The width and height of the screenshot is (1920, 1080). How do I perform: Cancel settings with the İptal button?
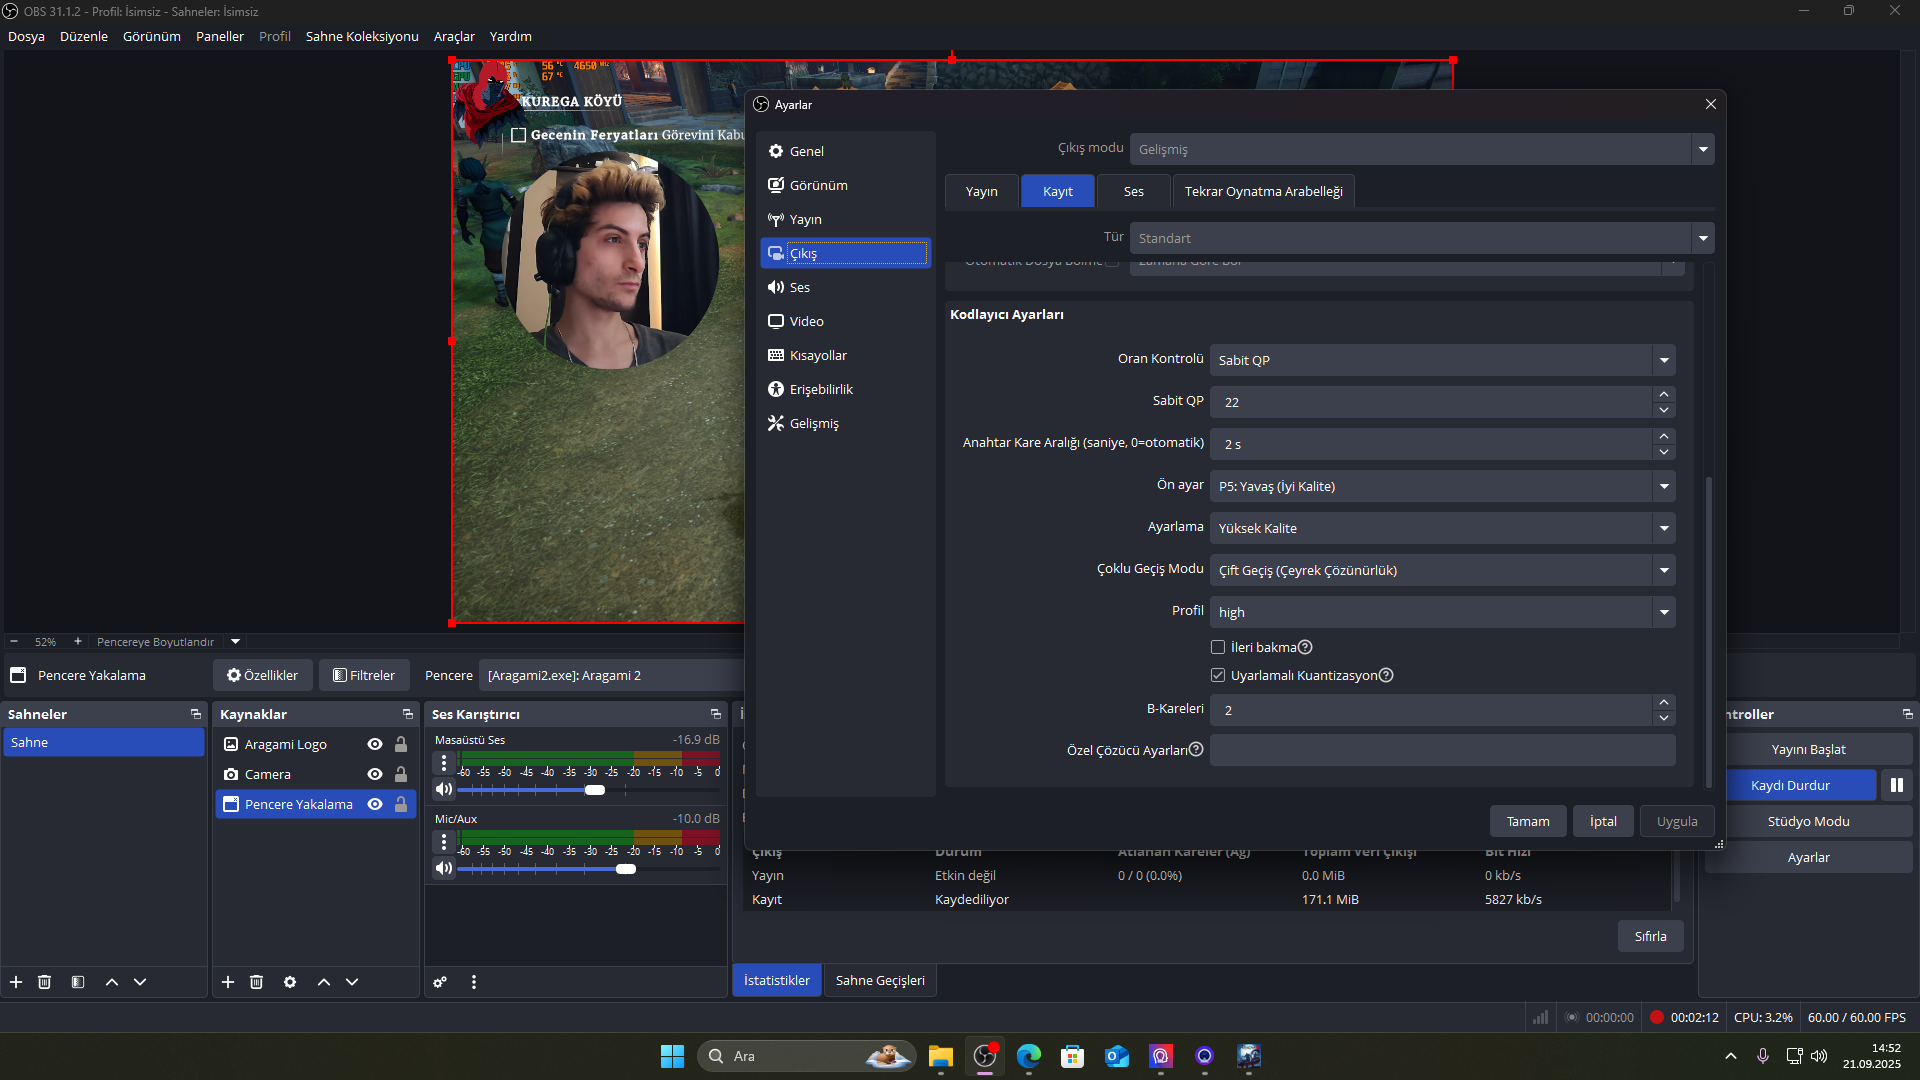coord(1603,821)
